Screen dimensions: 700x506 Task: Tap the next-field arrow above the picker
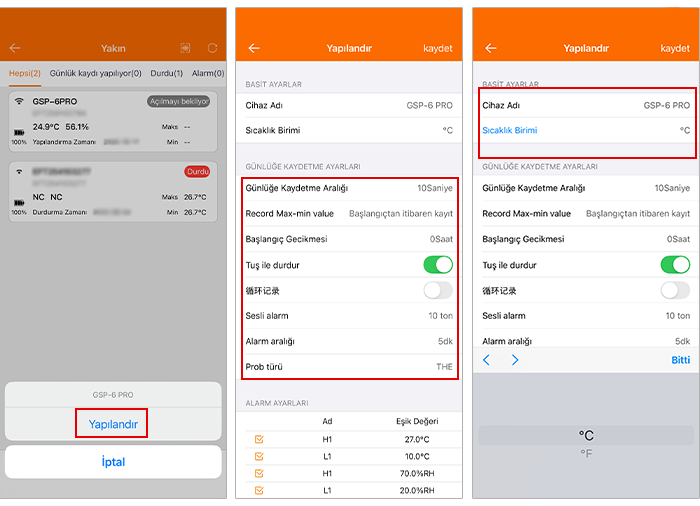(x=515, y=360)
